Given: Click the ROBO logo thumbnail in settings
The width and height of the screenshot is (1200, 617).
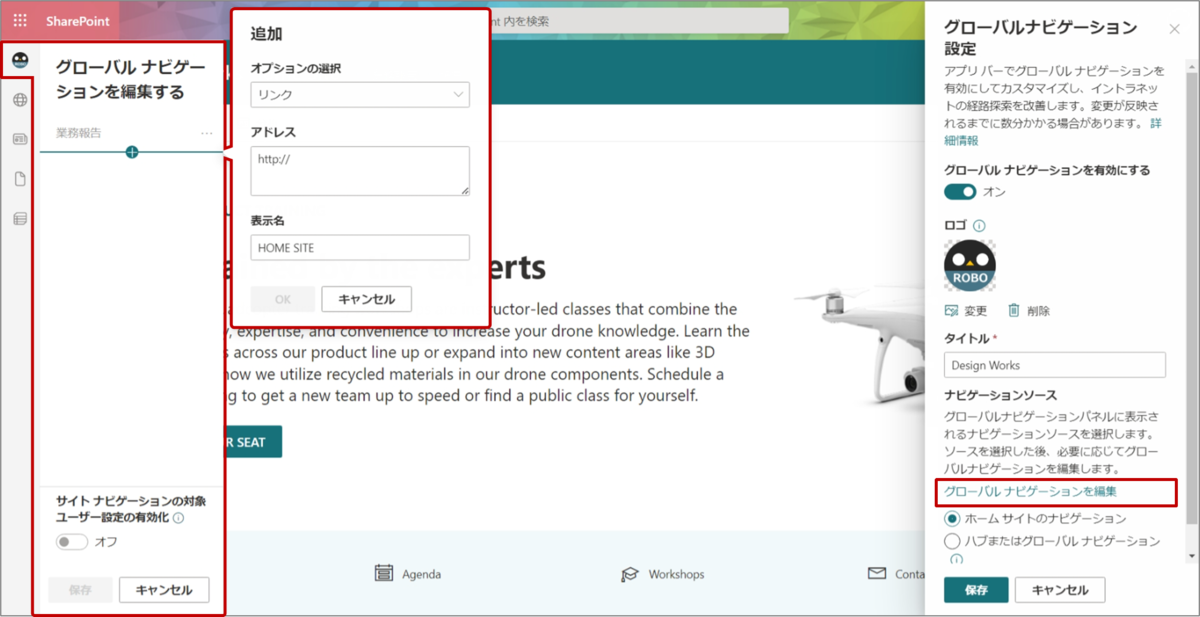Looking at the screenshot, I should (x=970, y=266).
